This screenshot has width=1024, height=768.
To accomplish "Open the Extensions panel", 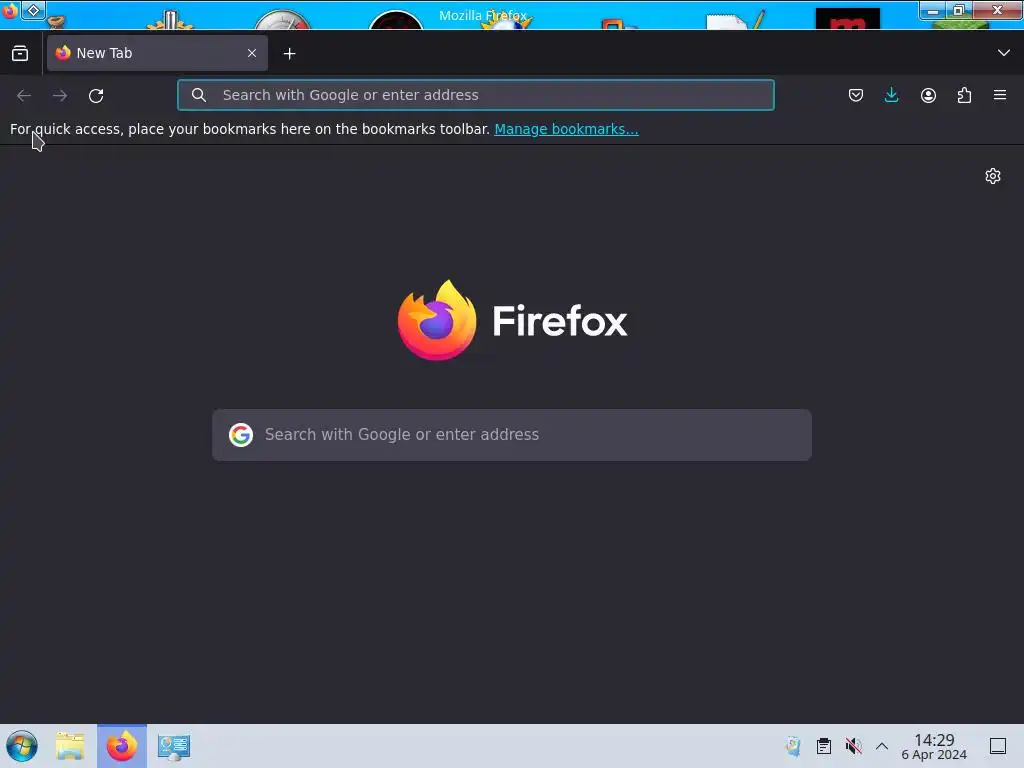I will tap(964, 95).
